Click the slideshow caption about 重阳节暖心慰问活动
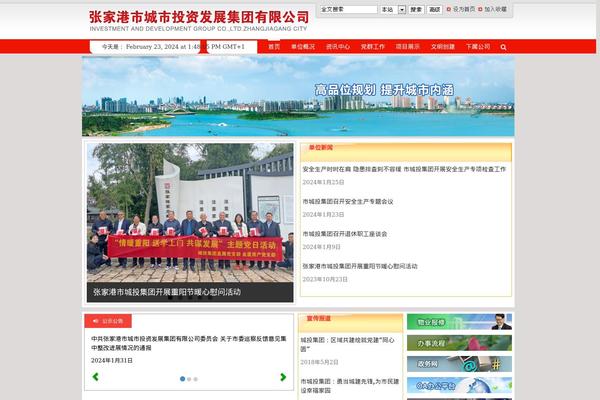Viewport: 600px width, 400px height. [167, 292]
